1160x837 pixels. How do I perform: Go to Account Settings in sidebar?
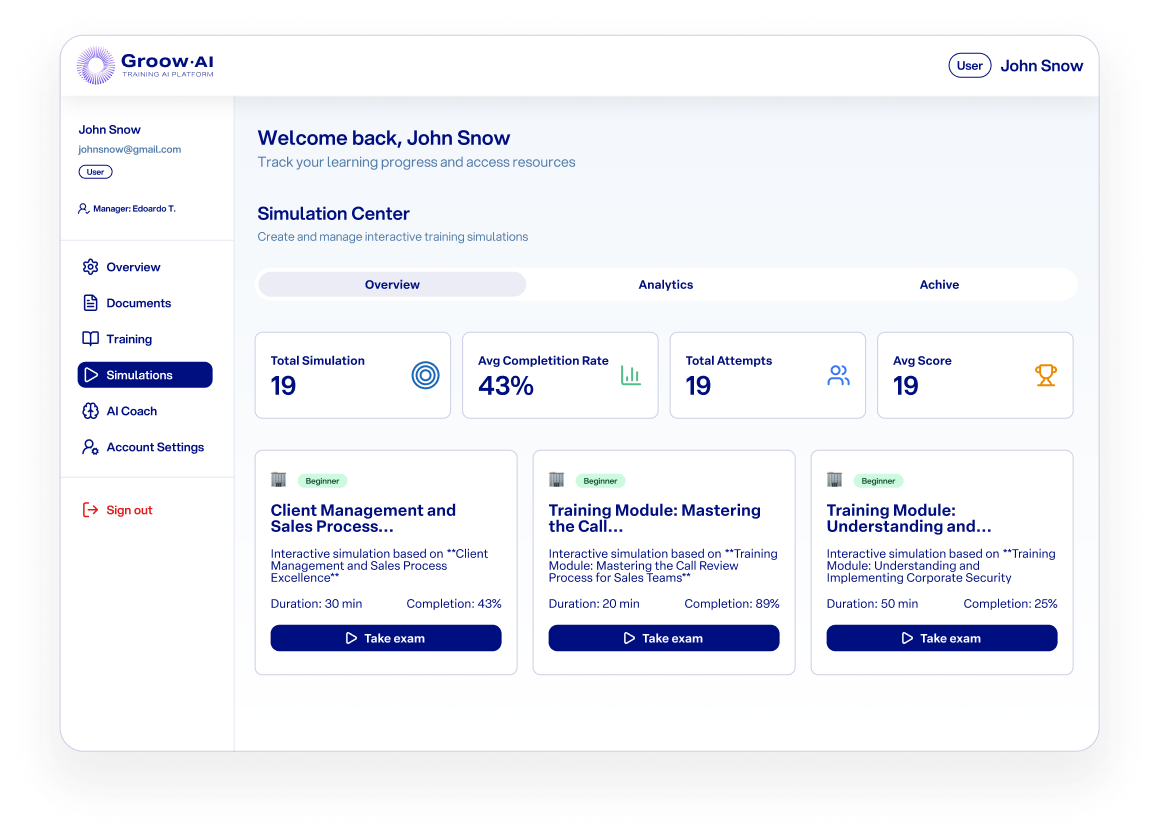click(155, 447)
